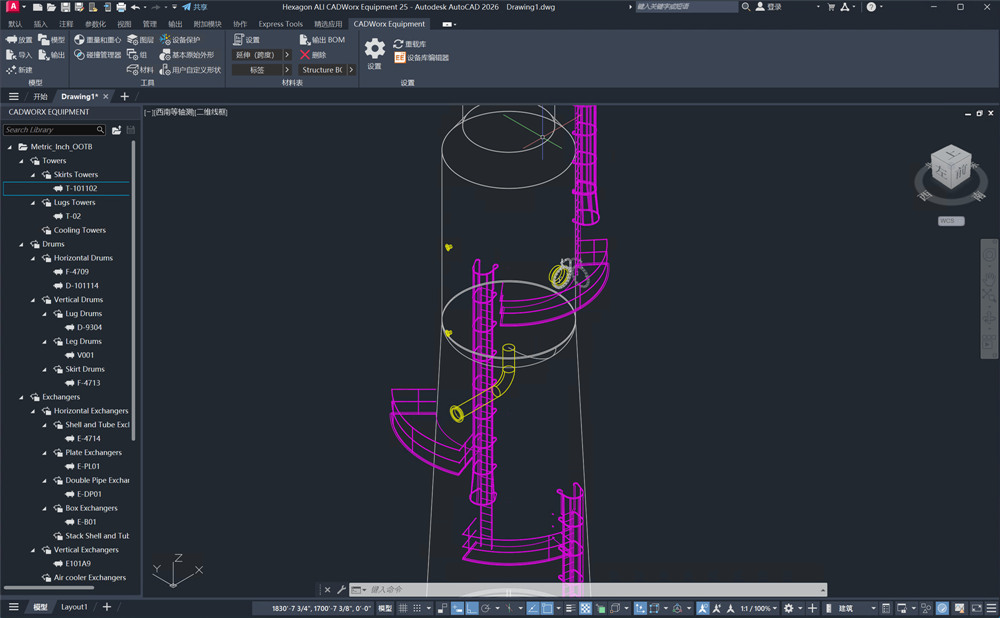
Task: Toggle ortho mode in the status bar
Action: tap(472, 608)
